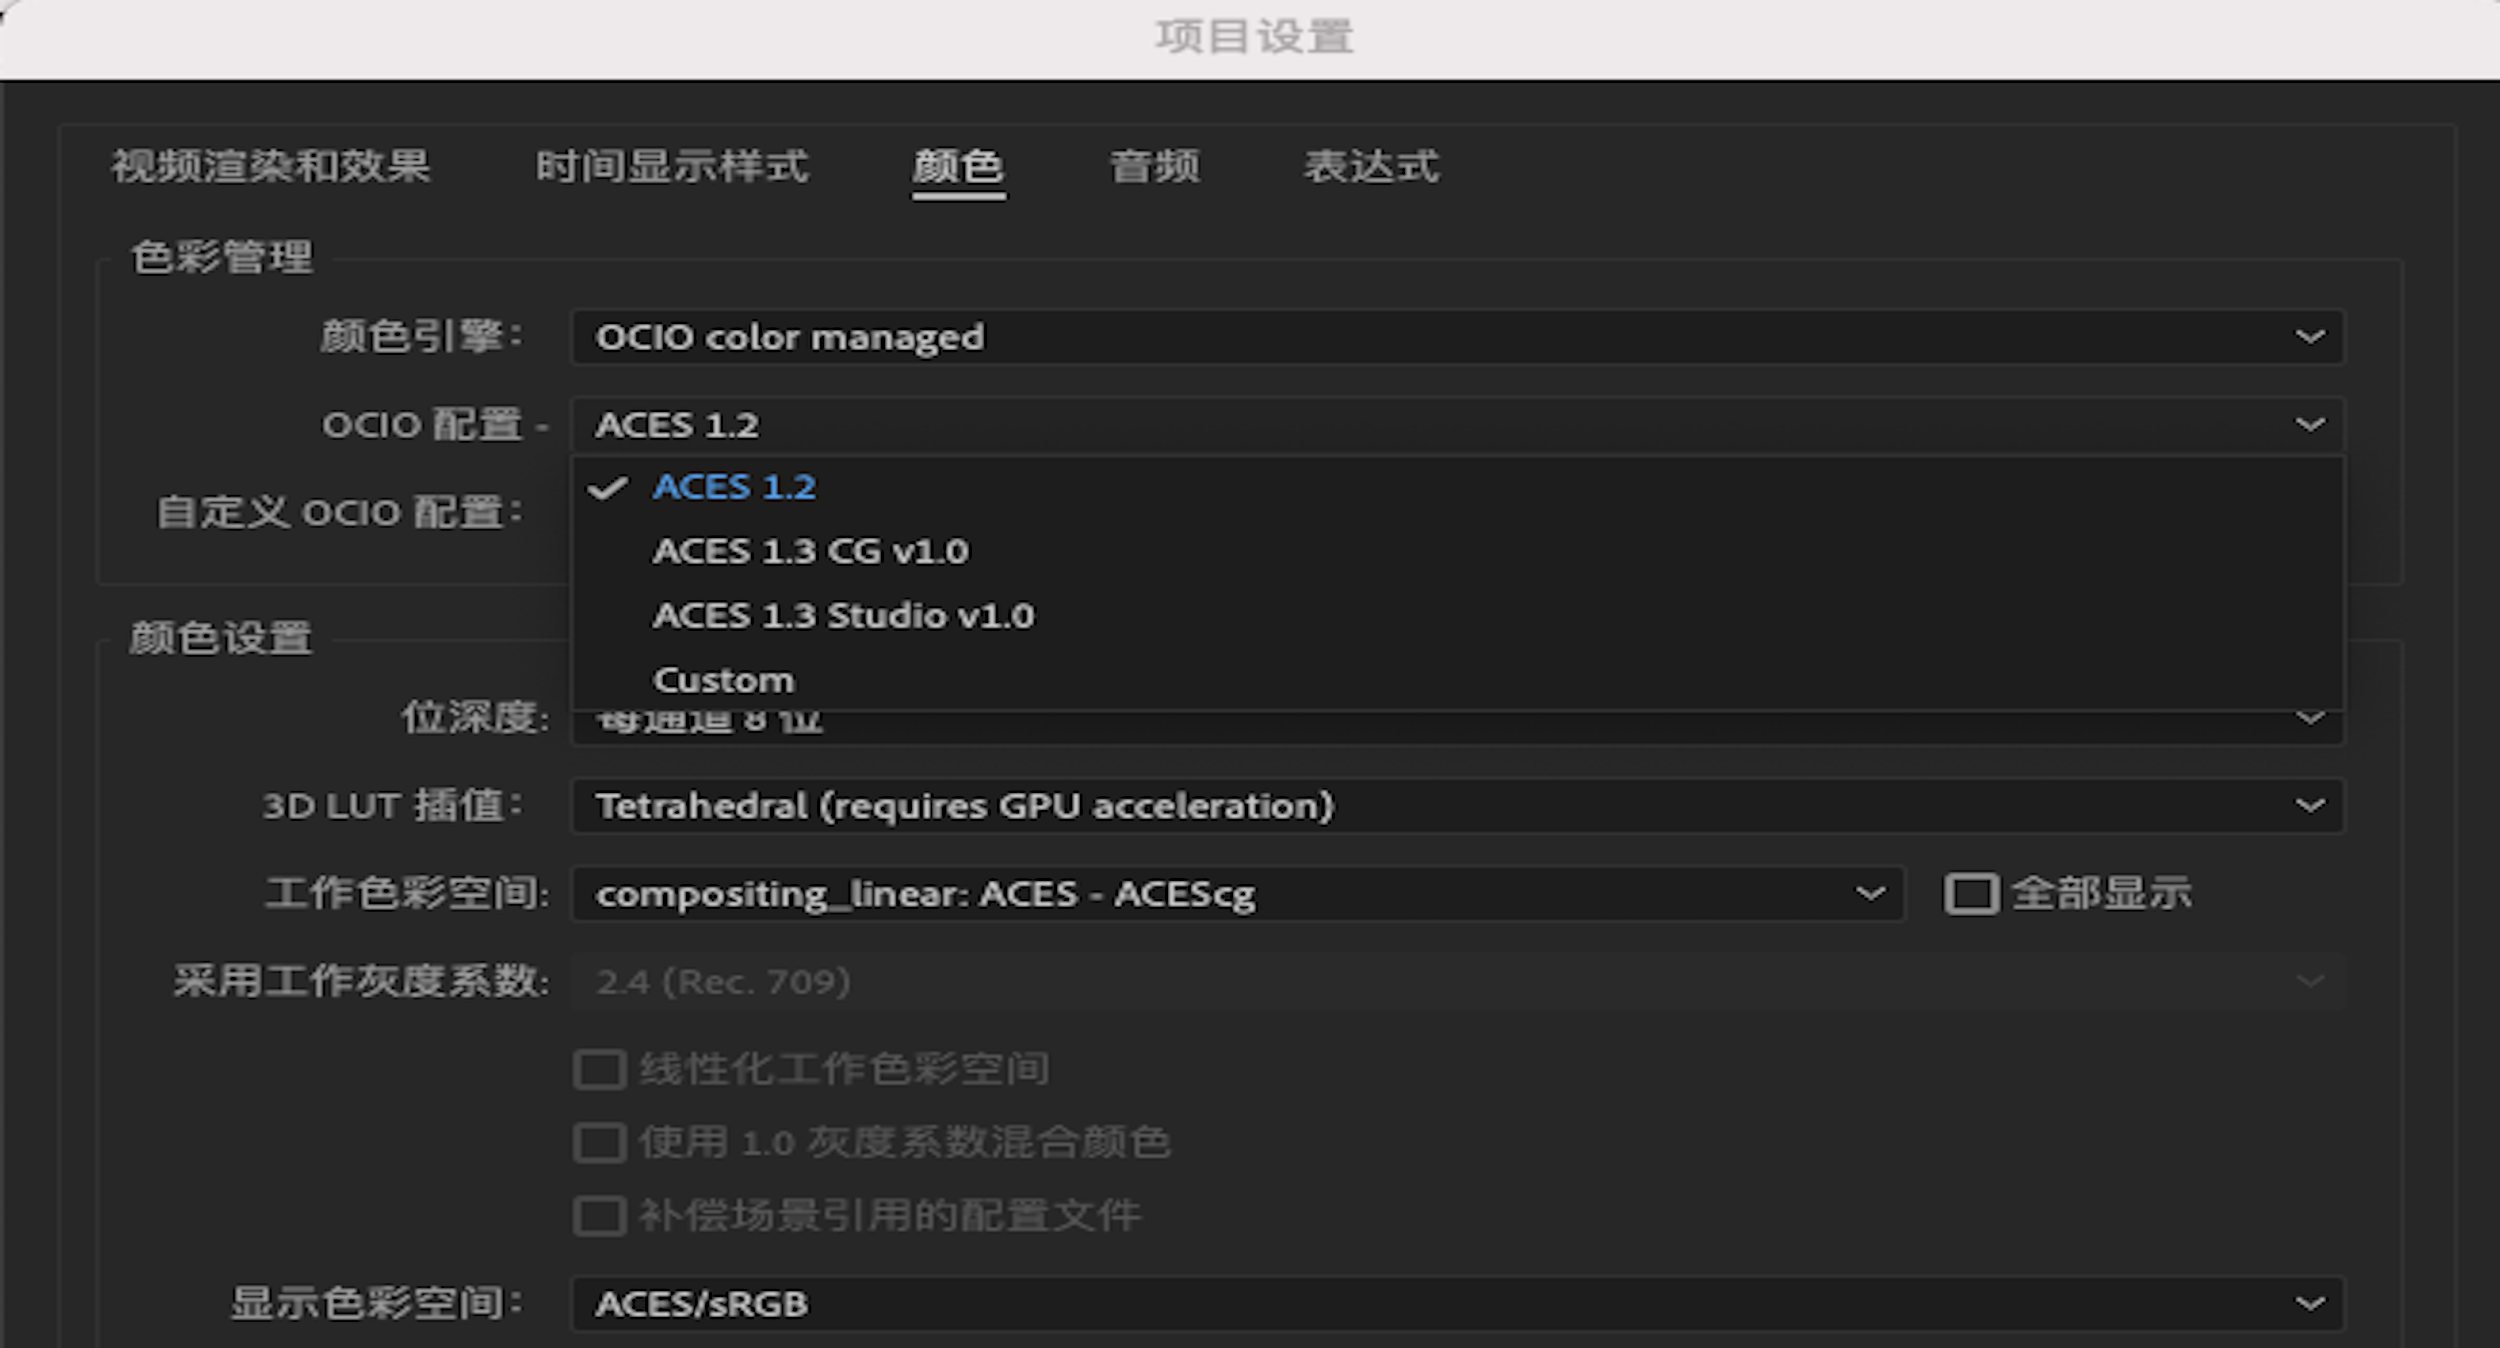Click the 显示色彩空间 dropdown chevron
Screen dimensions: 2500x1348
2310,1303
